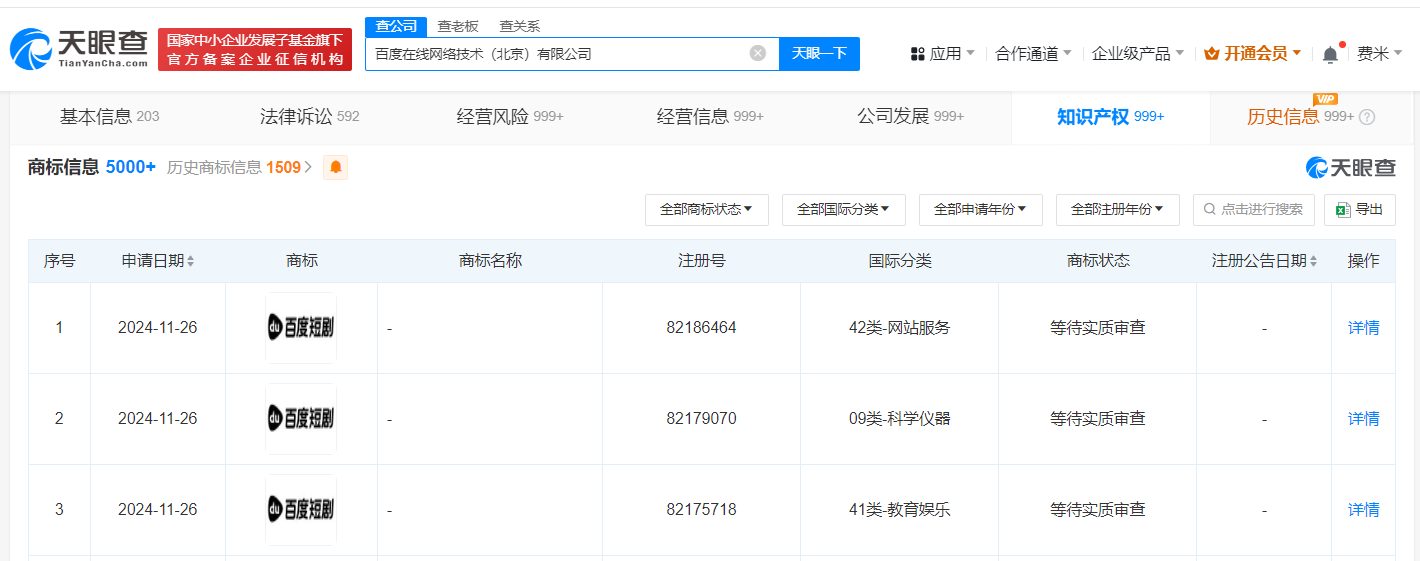Switch to the 经营风险 tab

coord(510,117)
